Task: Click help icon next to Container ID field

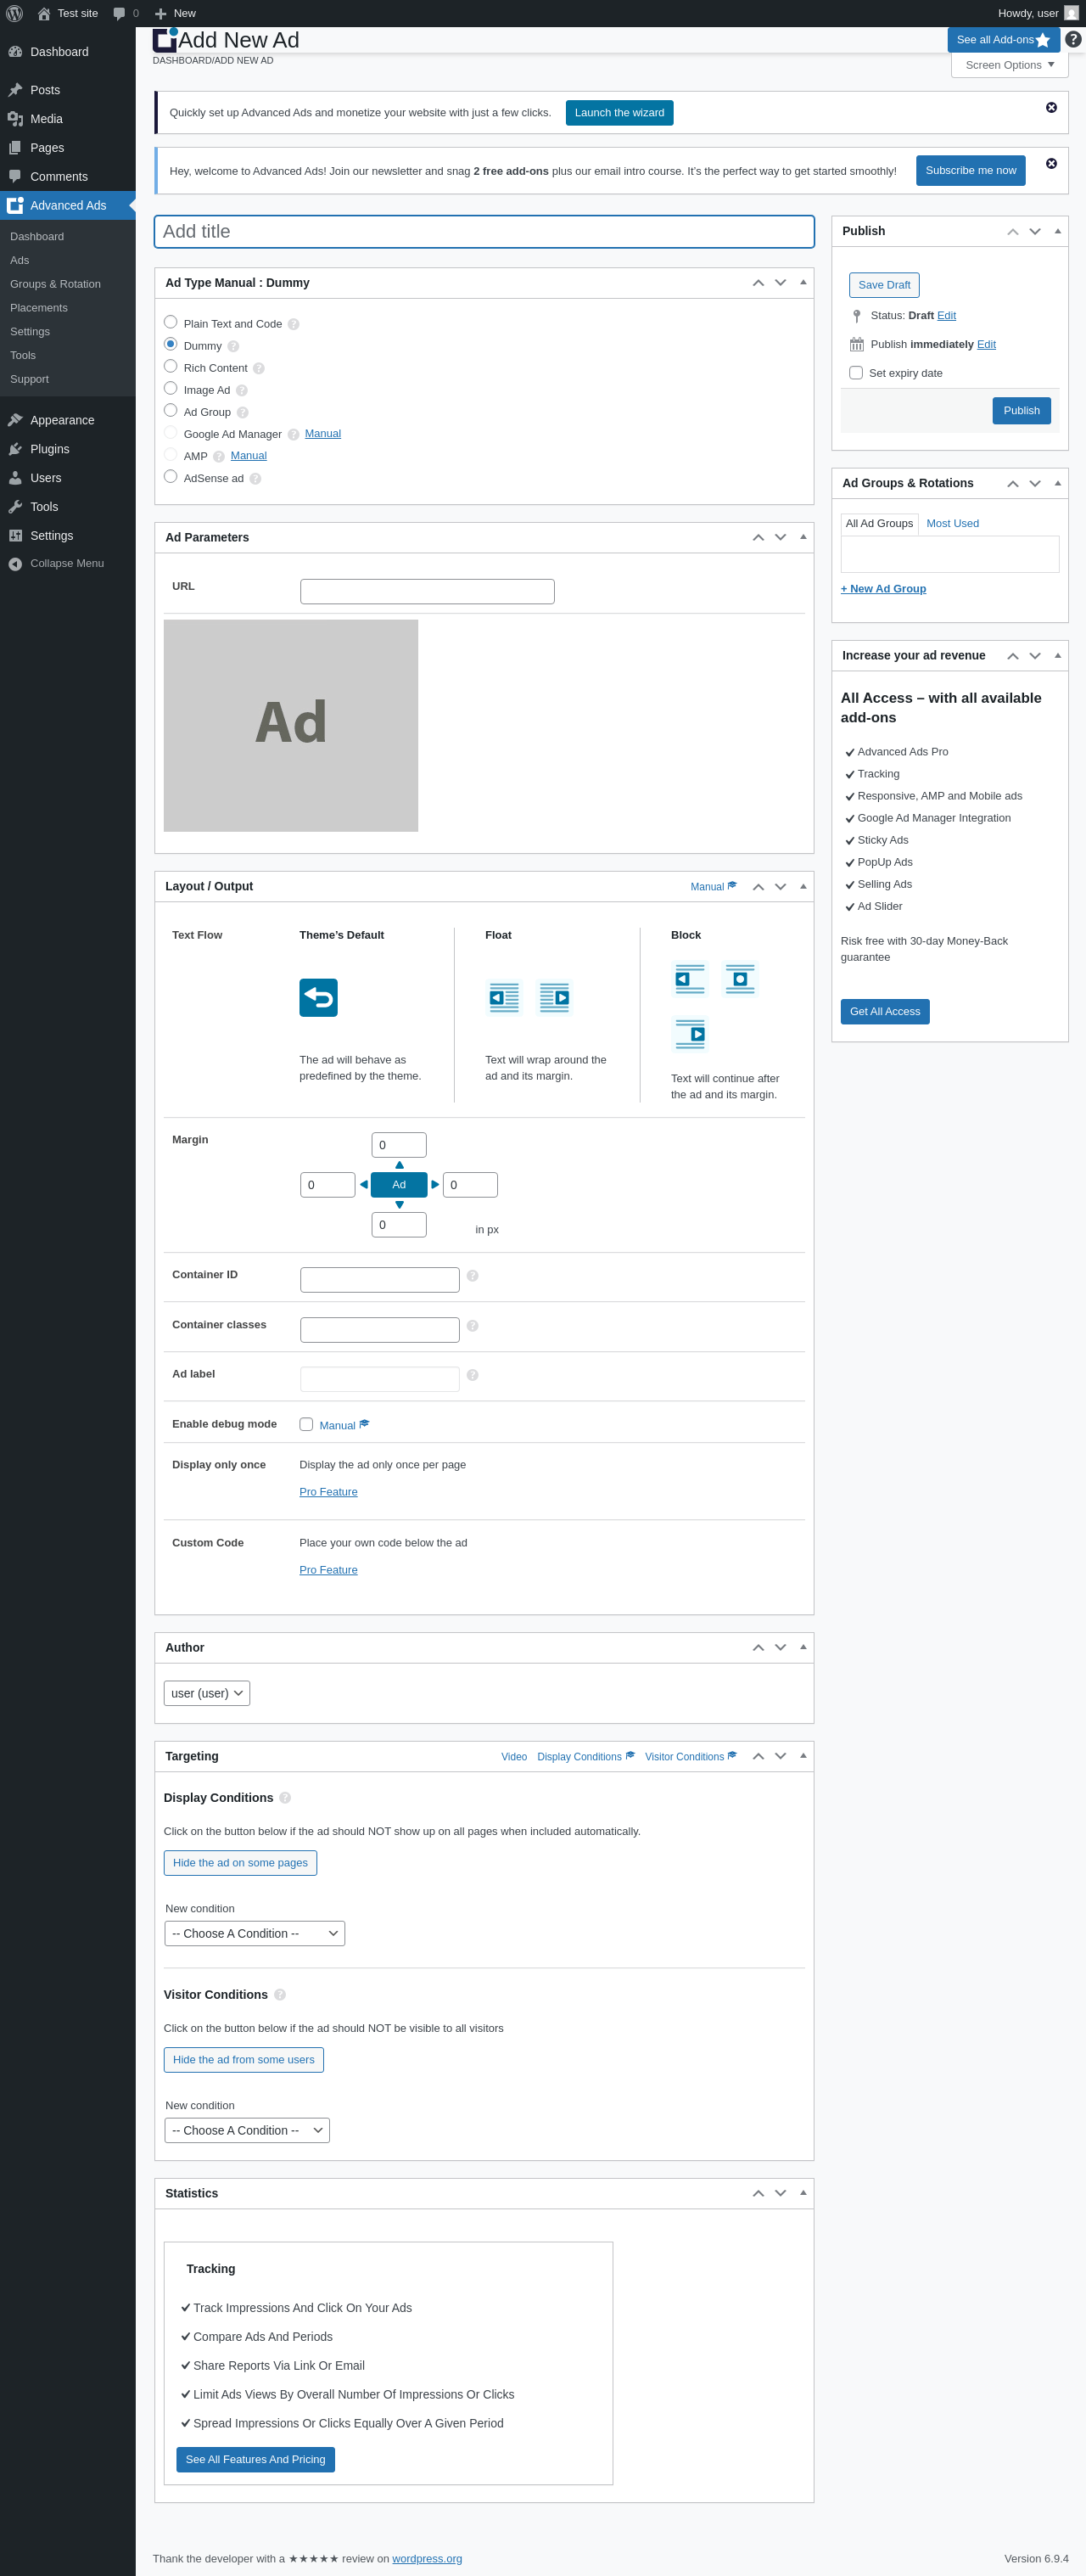Action: (x=472, y=1275)
